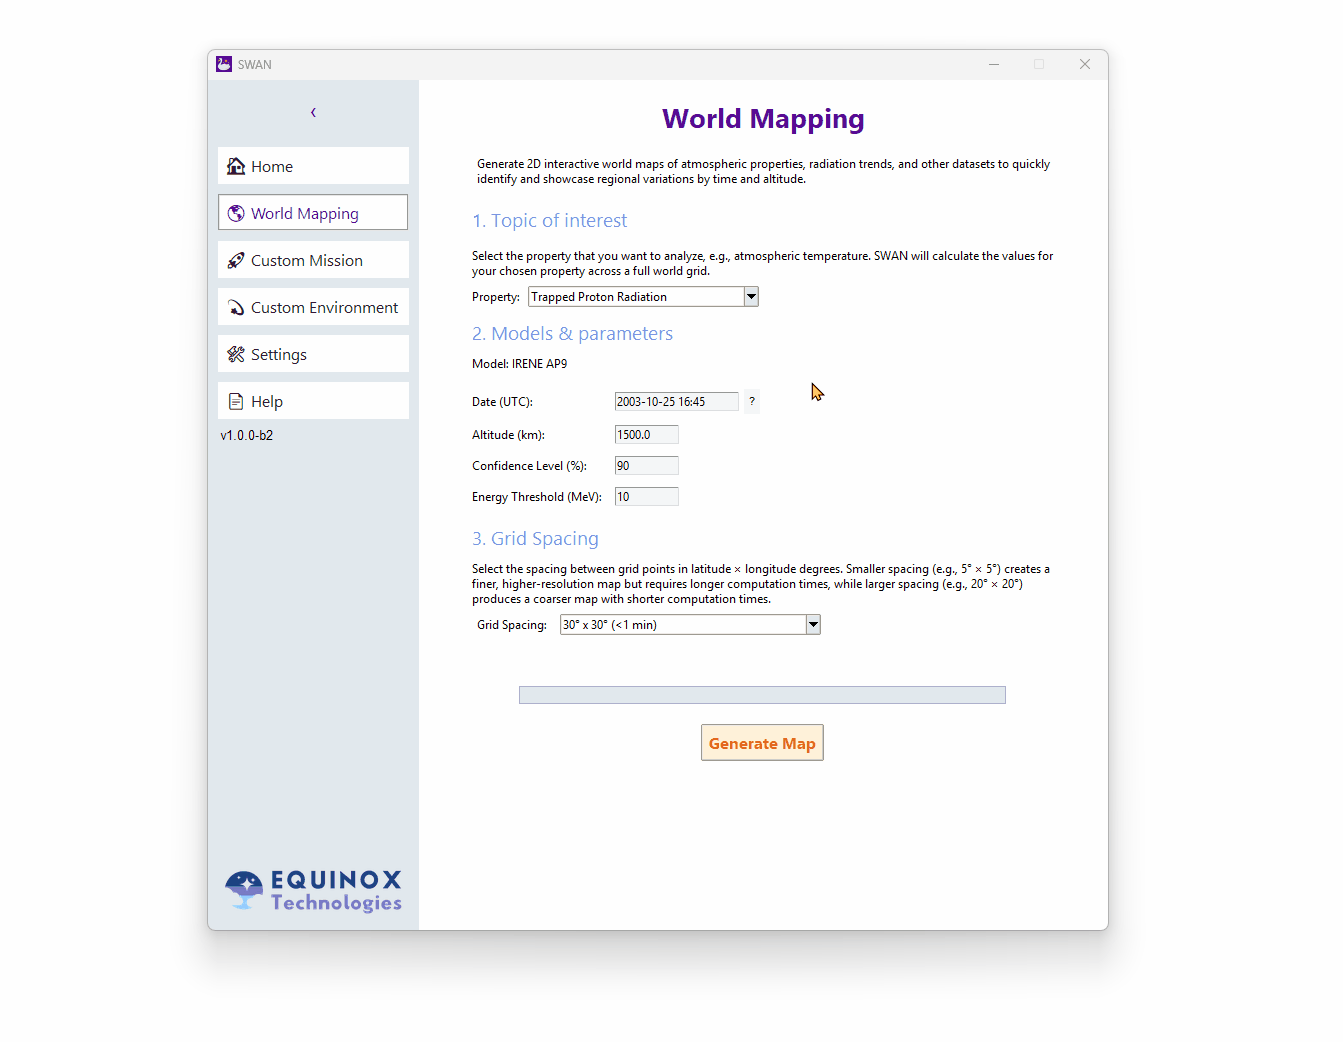Click the Custom Environment orbit icon
The width and height of the screenshot is (1343, 1042).
click(x=236, y=307)
